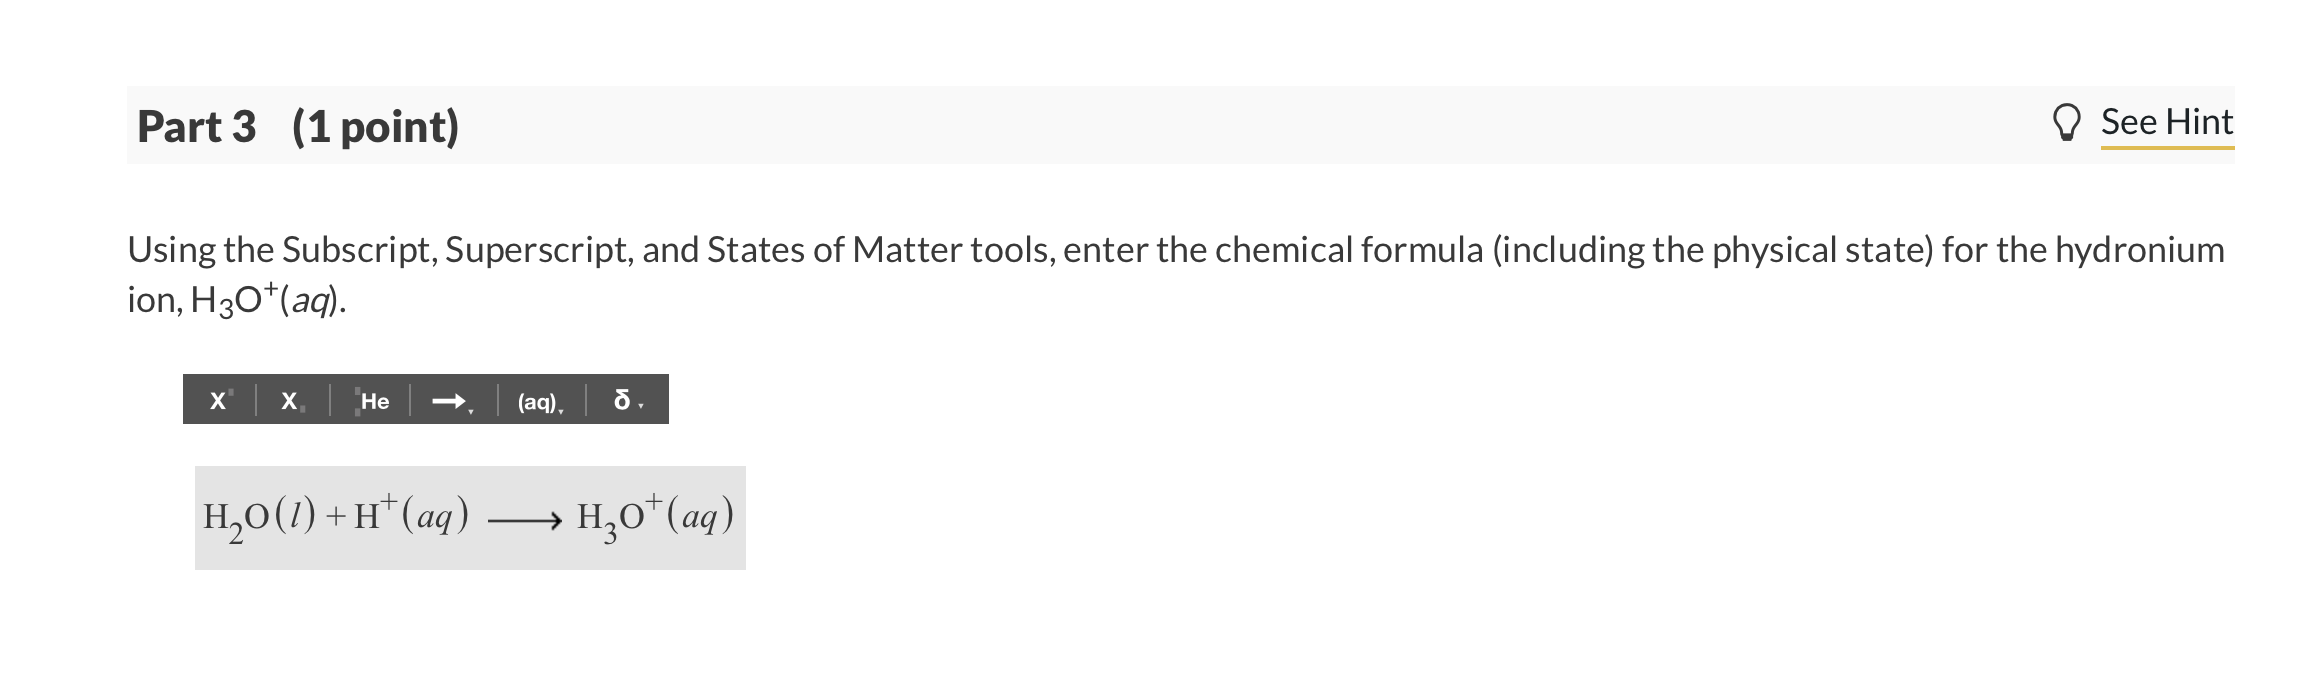Click inside the chemical formula answer field
The height and width of the screenshot is (693, 2314).
(x=470, y=515)
